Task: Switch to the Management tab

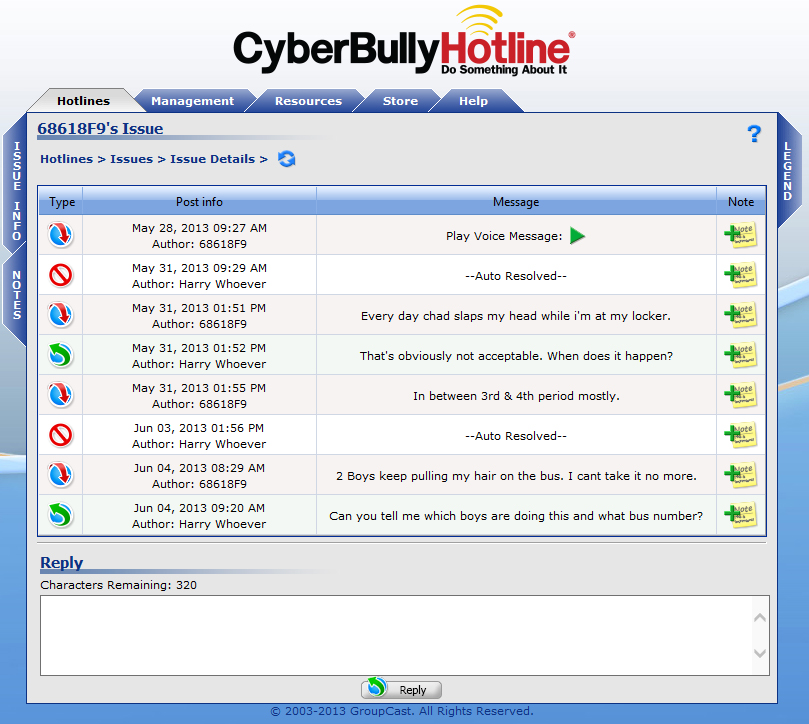Action: [x=192, y=101]
